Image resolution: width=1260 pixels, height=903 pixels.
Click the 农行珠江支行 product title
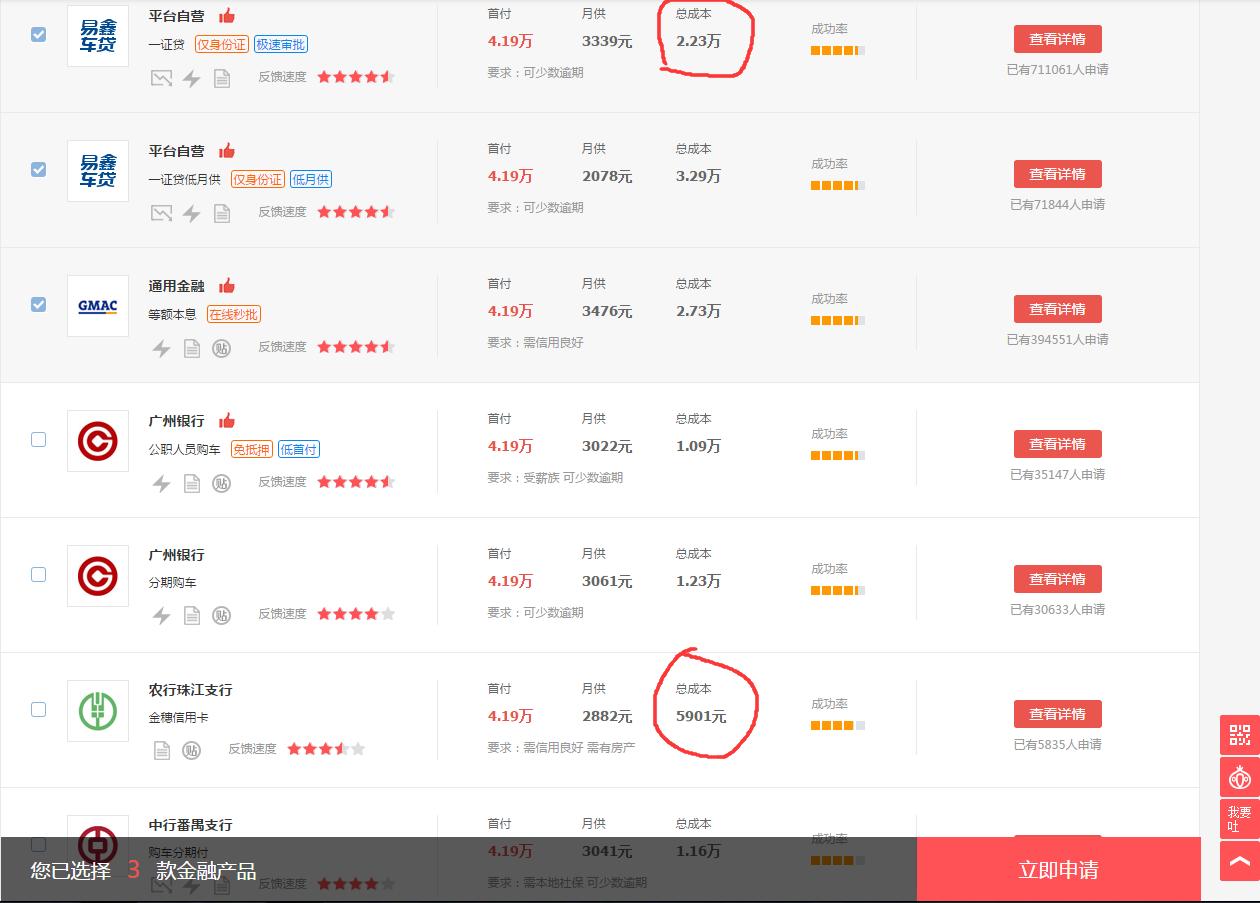[x=190, y=690]
